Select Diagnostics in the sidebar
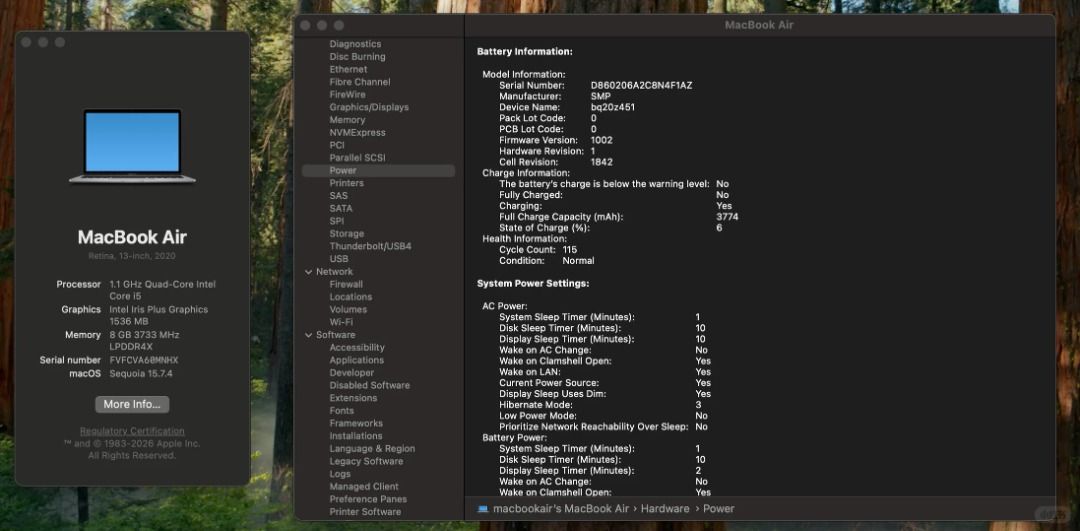Viewport: 1080px width, 531px height. (x=355, y=44)
